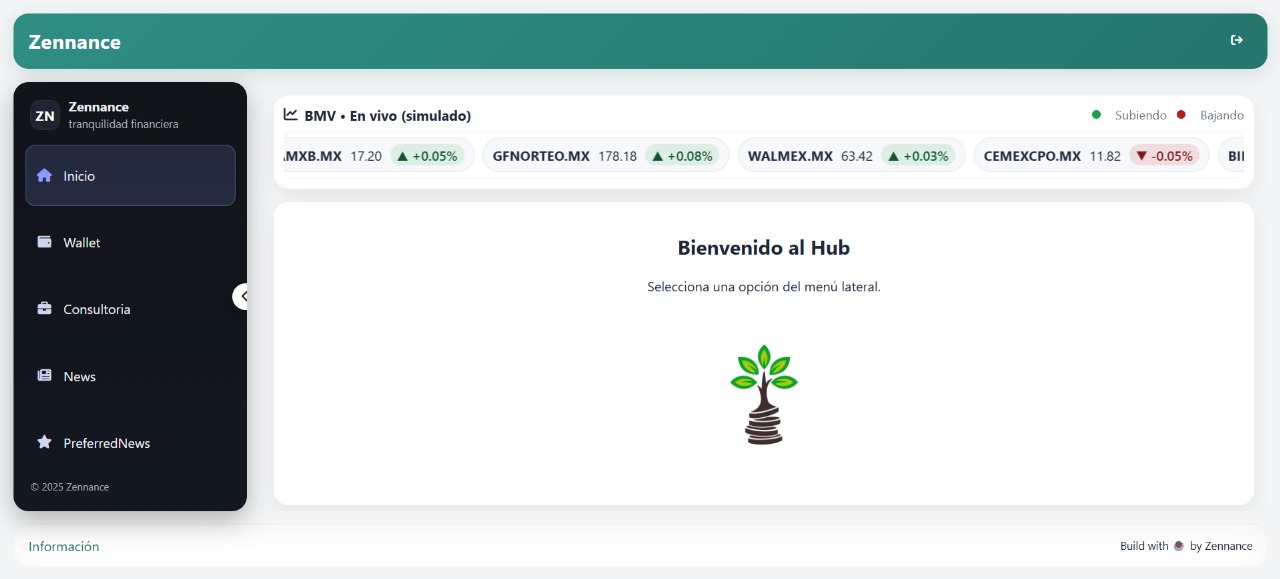The height and width of the screenshot is (579, 1280).
Task: Click the 17.20 price value
Action: click(366, 156)
